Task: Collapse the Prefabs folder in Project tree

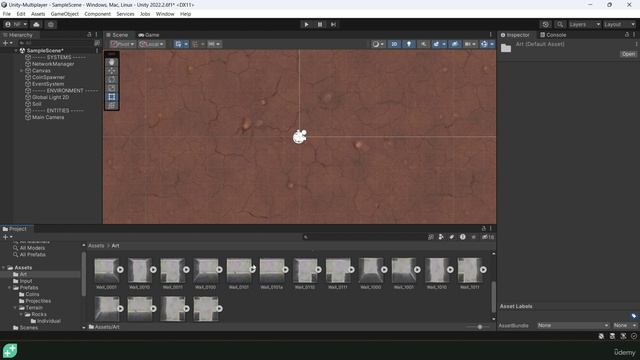Action: click(x=9, y=288)
